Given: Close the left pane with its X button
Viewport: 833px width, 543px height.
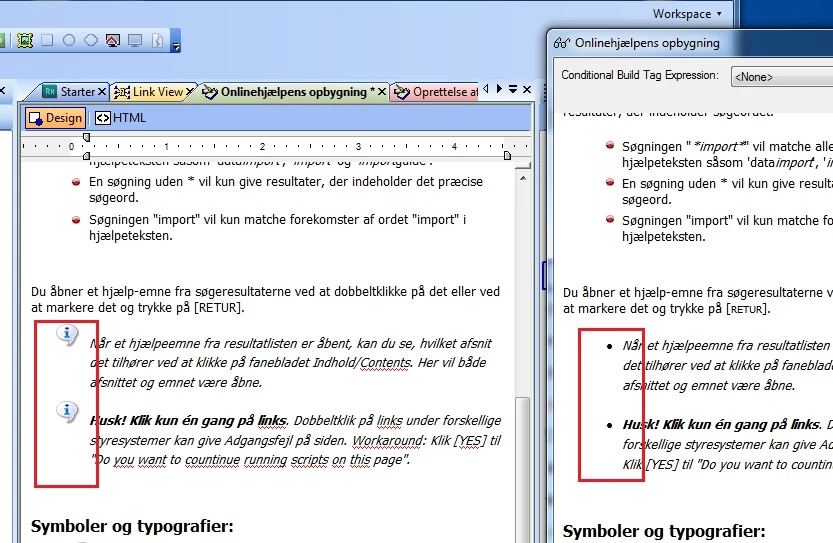Looking at the screenshot, I should point(2,91).
